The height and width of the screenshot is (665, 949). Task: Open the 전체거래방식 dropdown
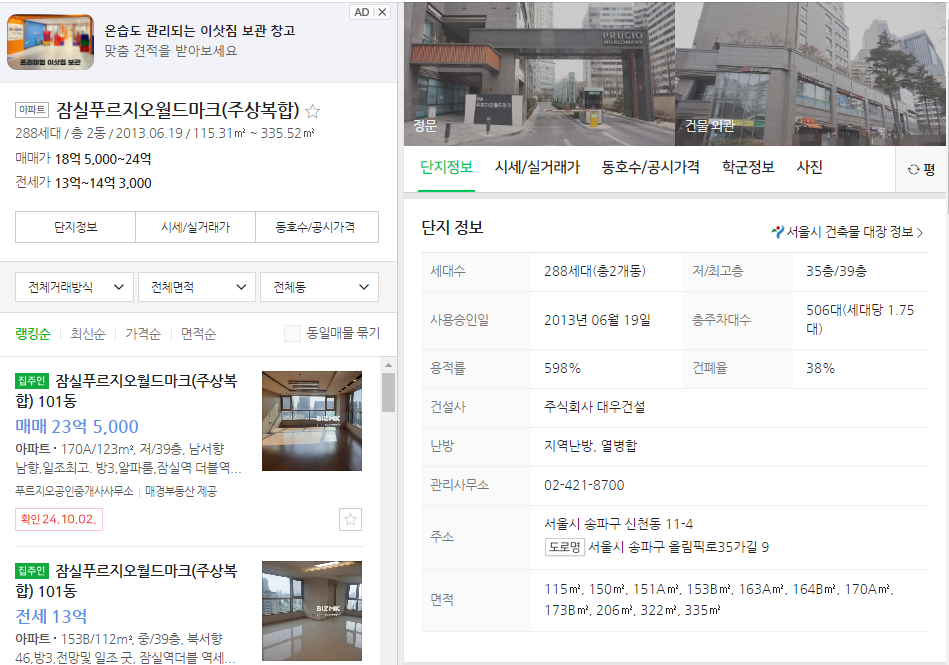[x=74, y=287]
